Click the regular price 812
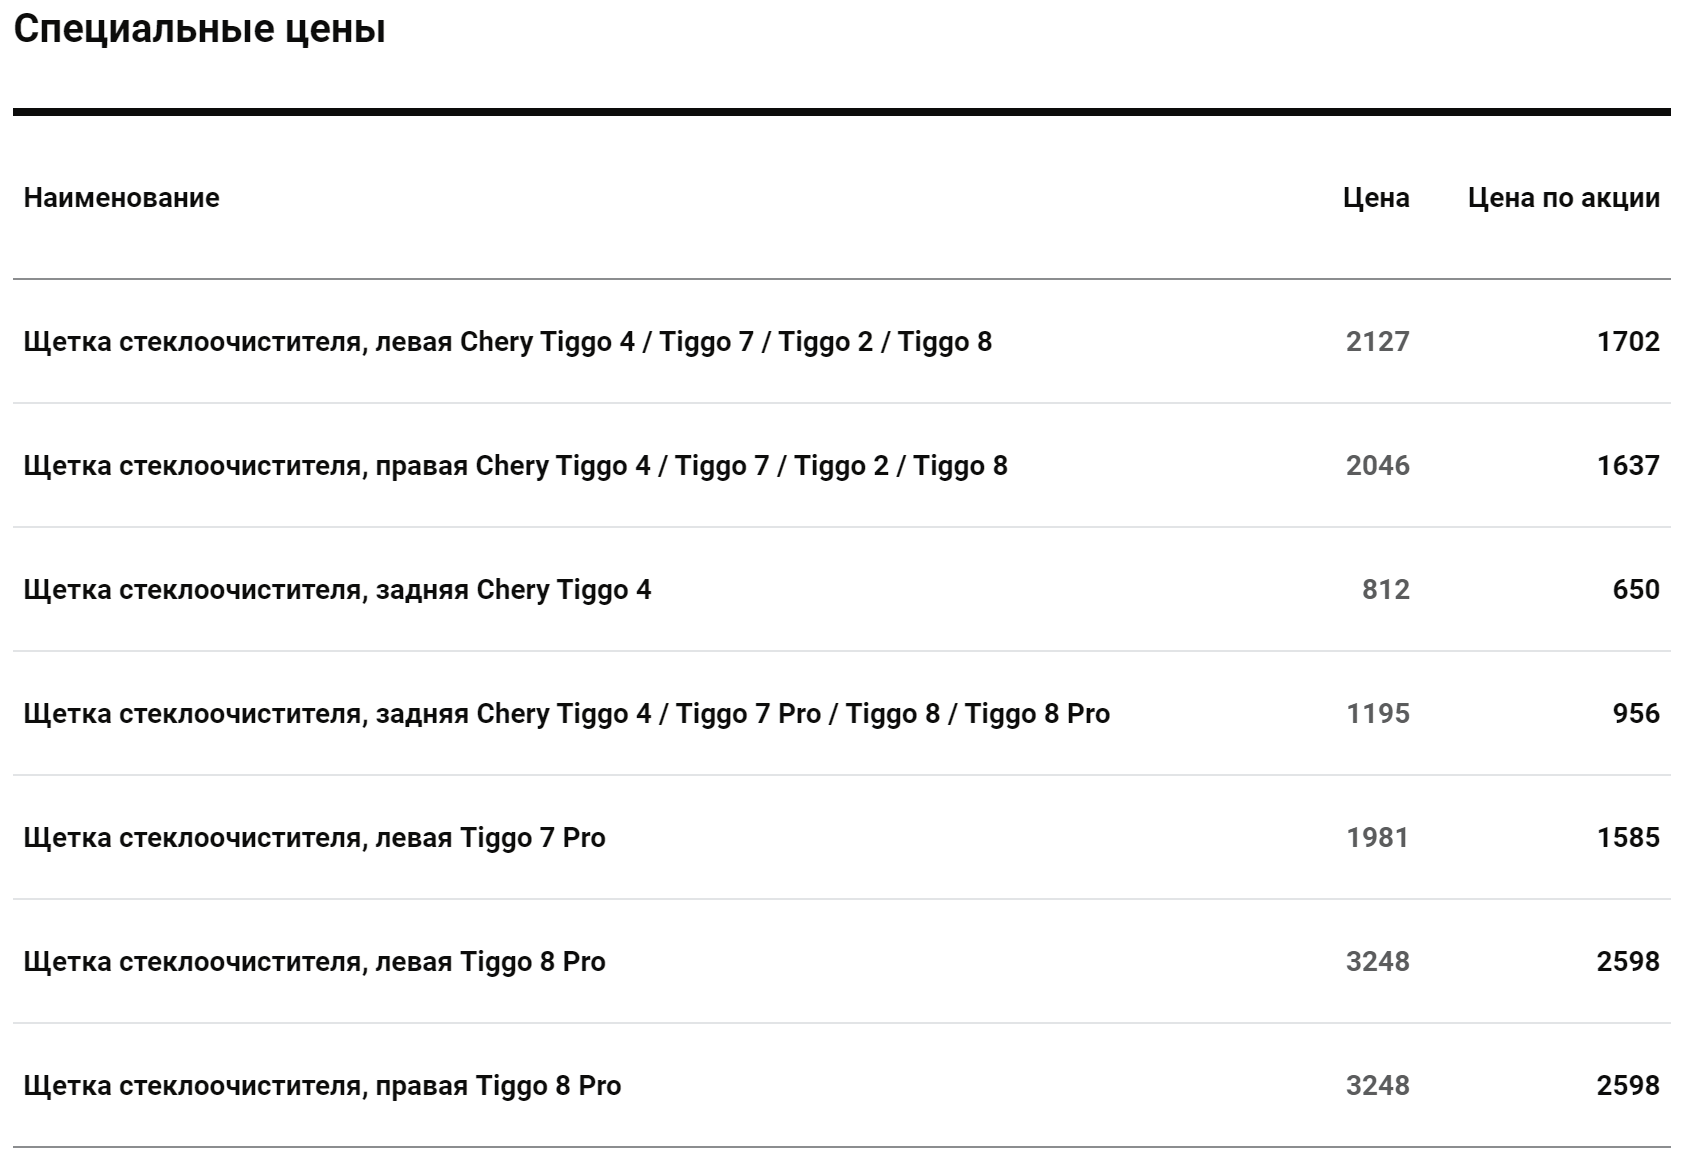This screenshot has height=1160, width=1686. point(1386,590)
